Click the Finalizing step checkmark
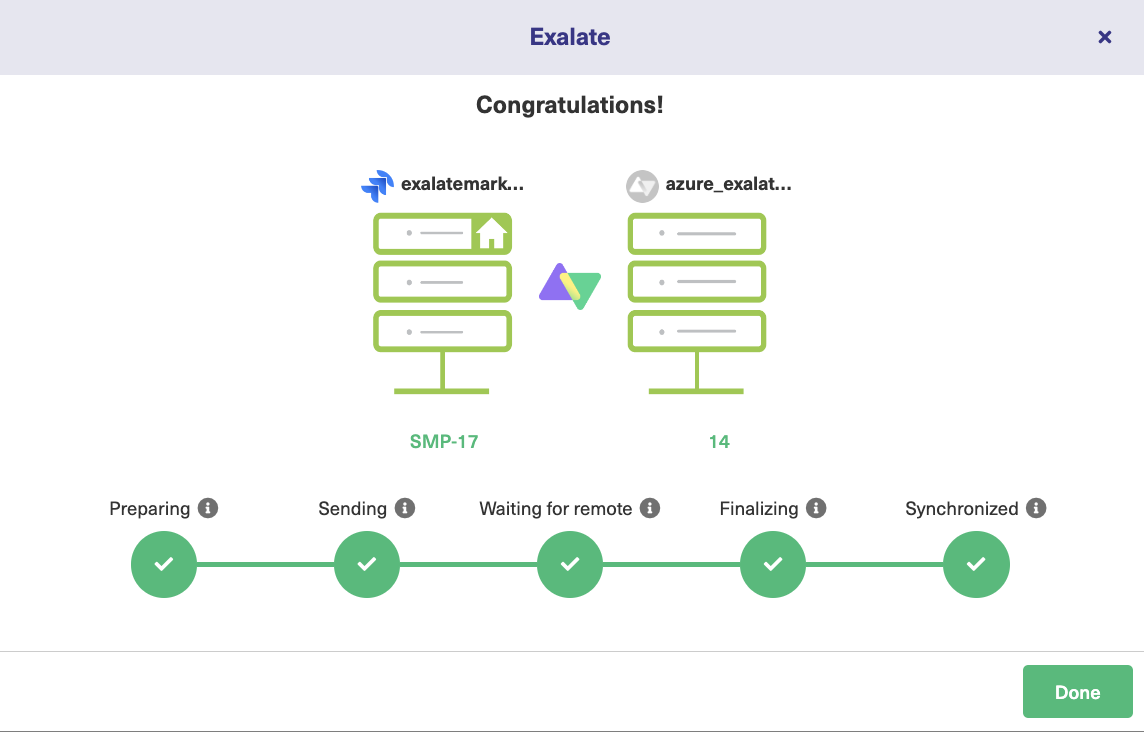Screen dimensions: 1144x732 tap(772, 564)
